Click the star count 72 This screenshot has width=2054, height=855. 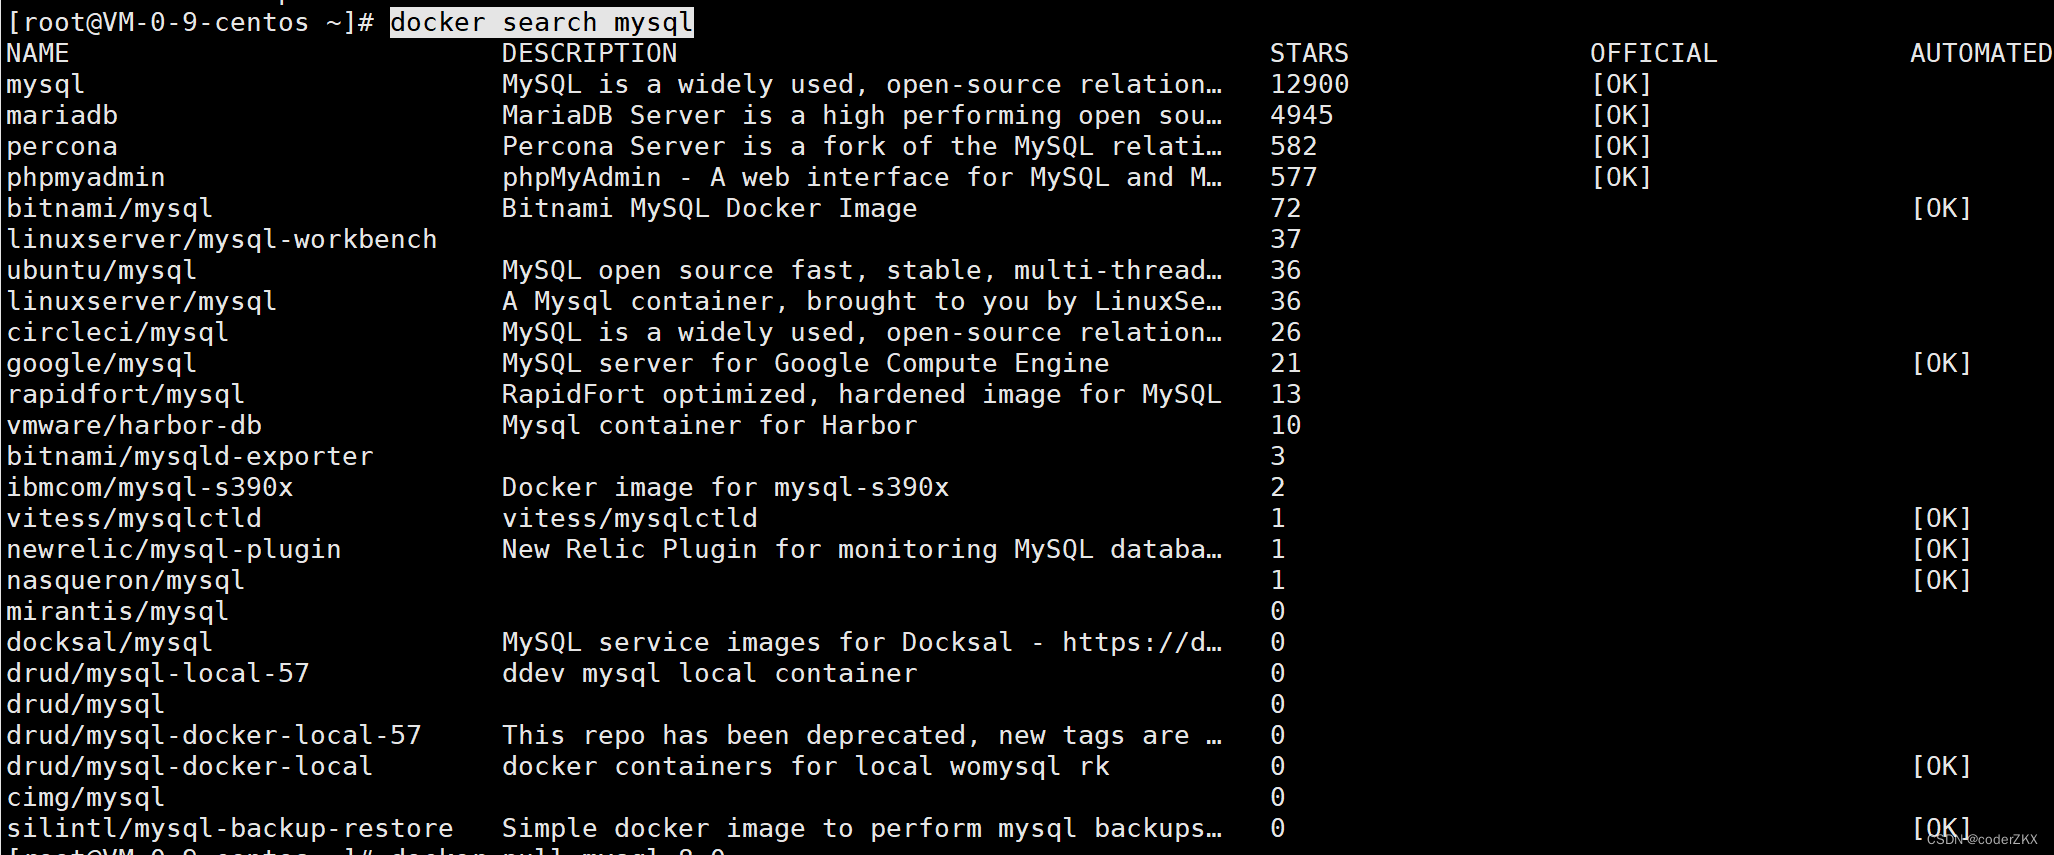point(1285,208)
